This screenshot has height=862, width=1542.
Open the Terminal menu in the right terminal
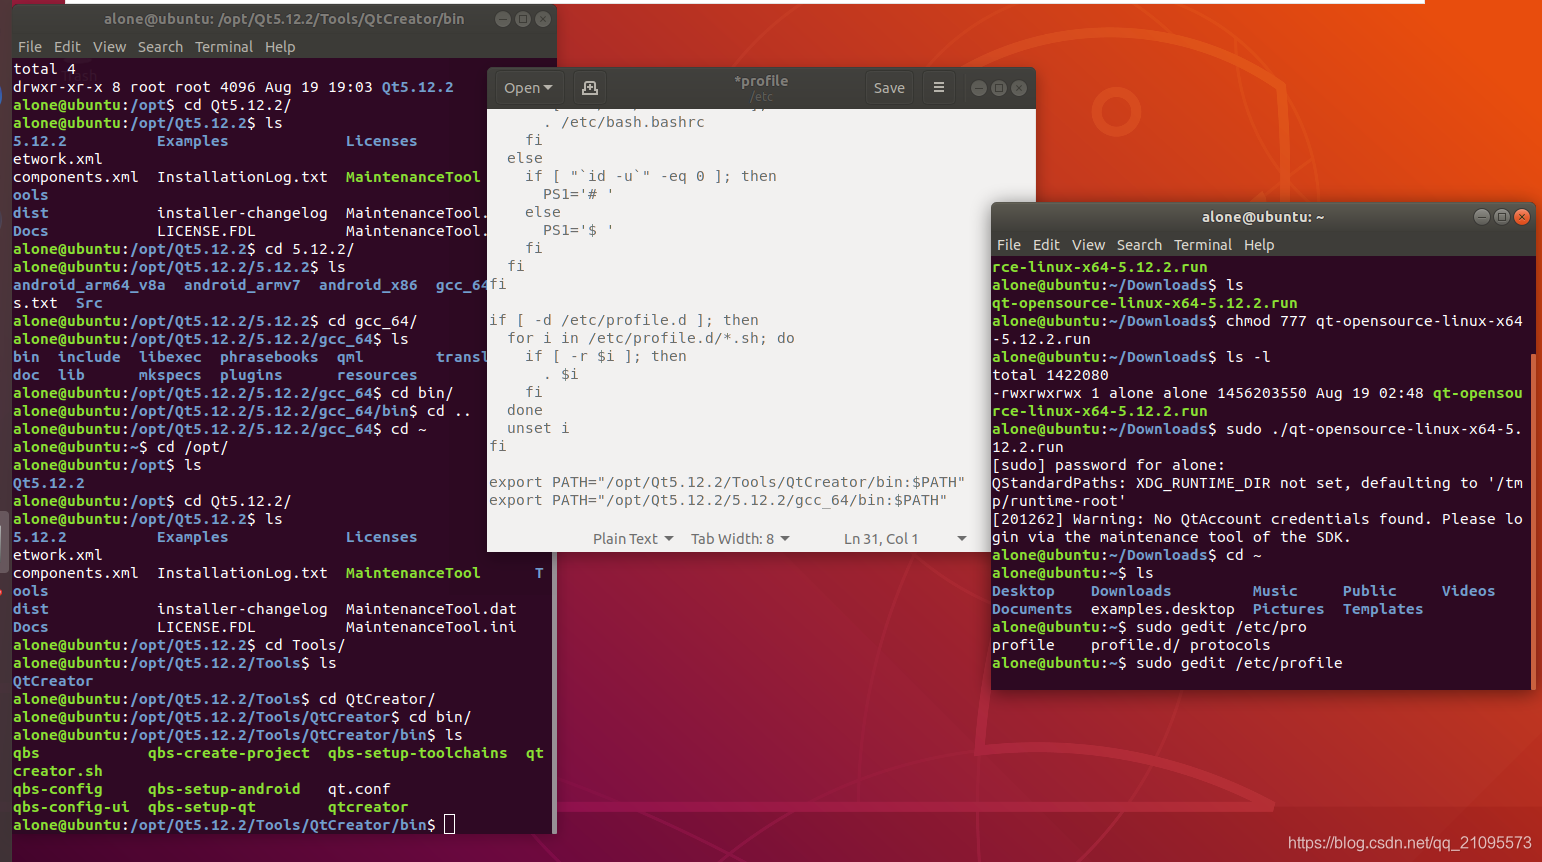(1202, 245)
